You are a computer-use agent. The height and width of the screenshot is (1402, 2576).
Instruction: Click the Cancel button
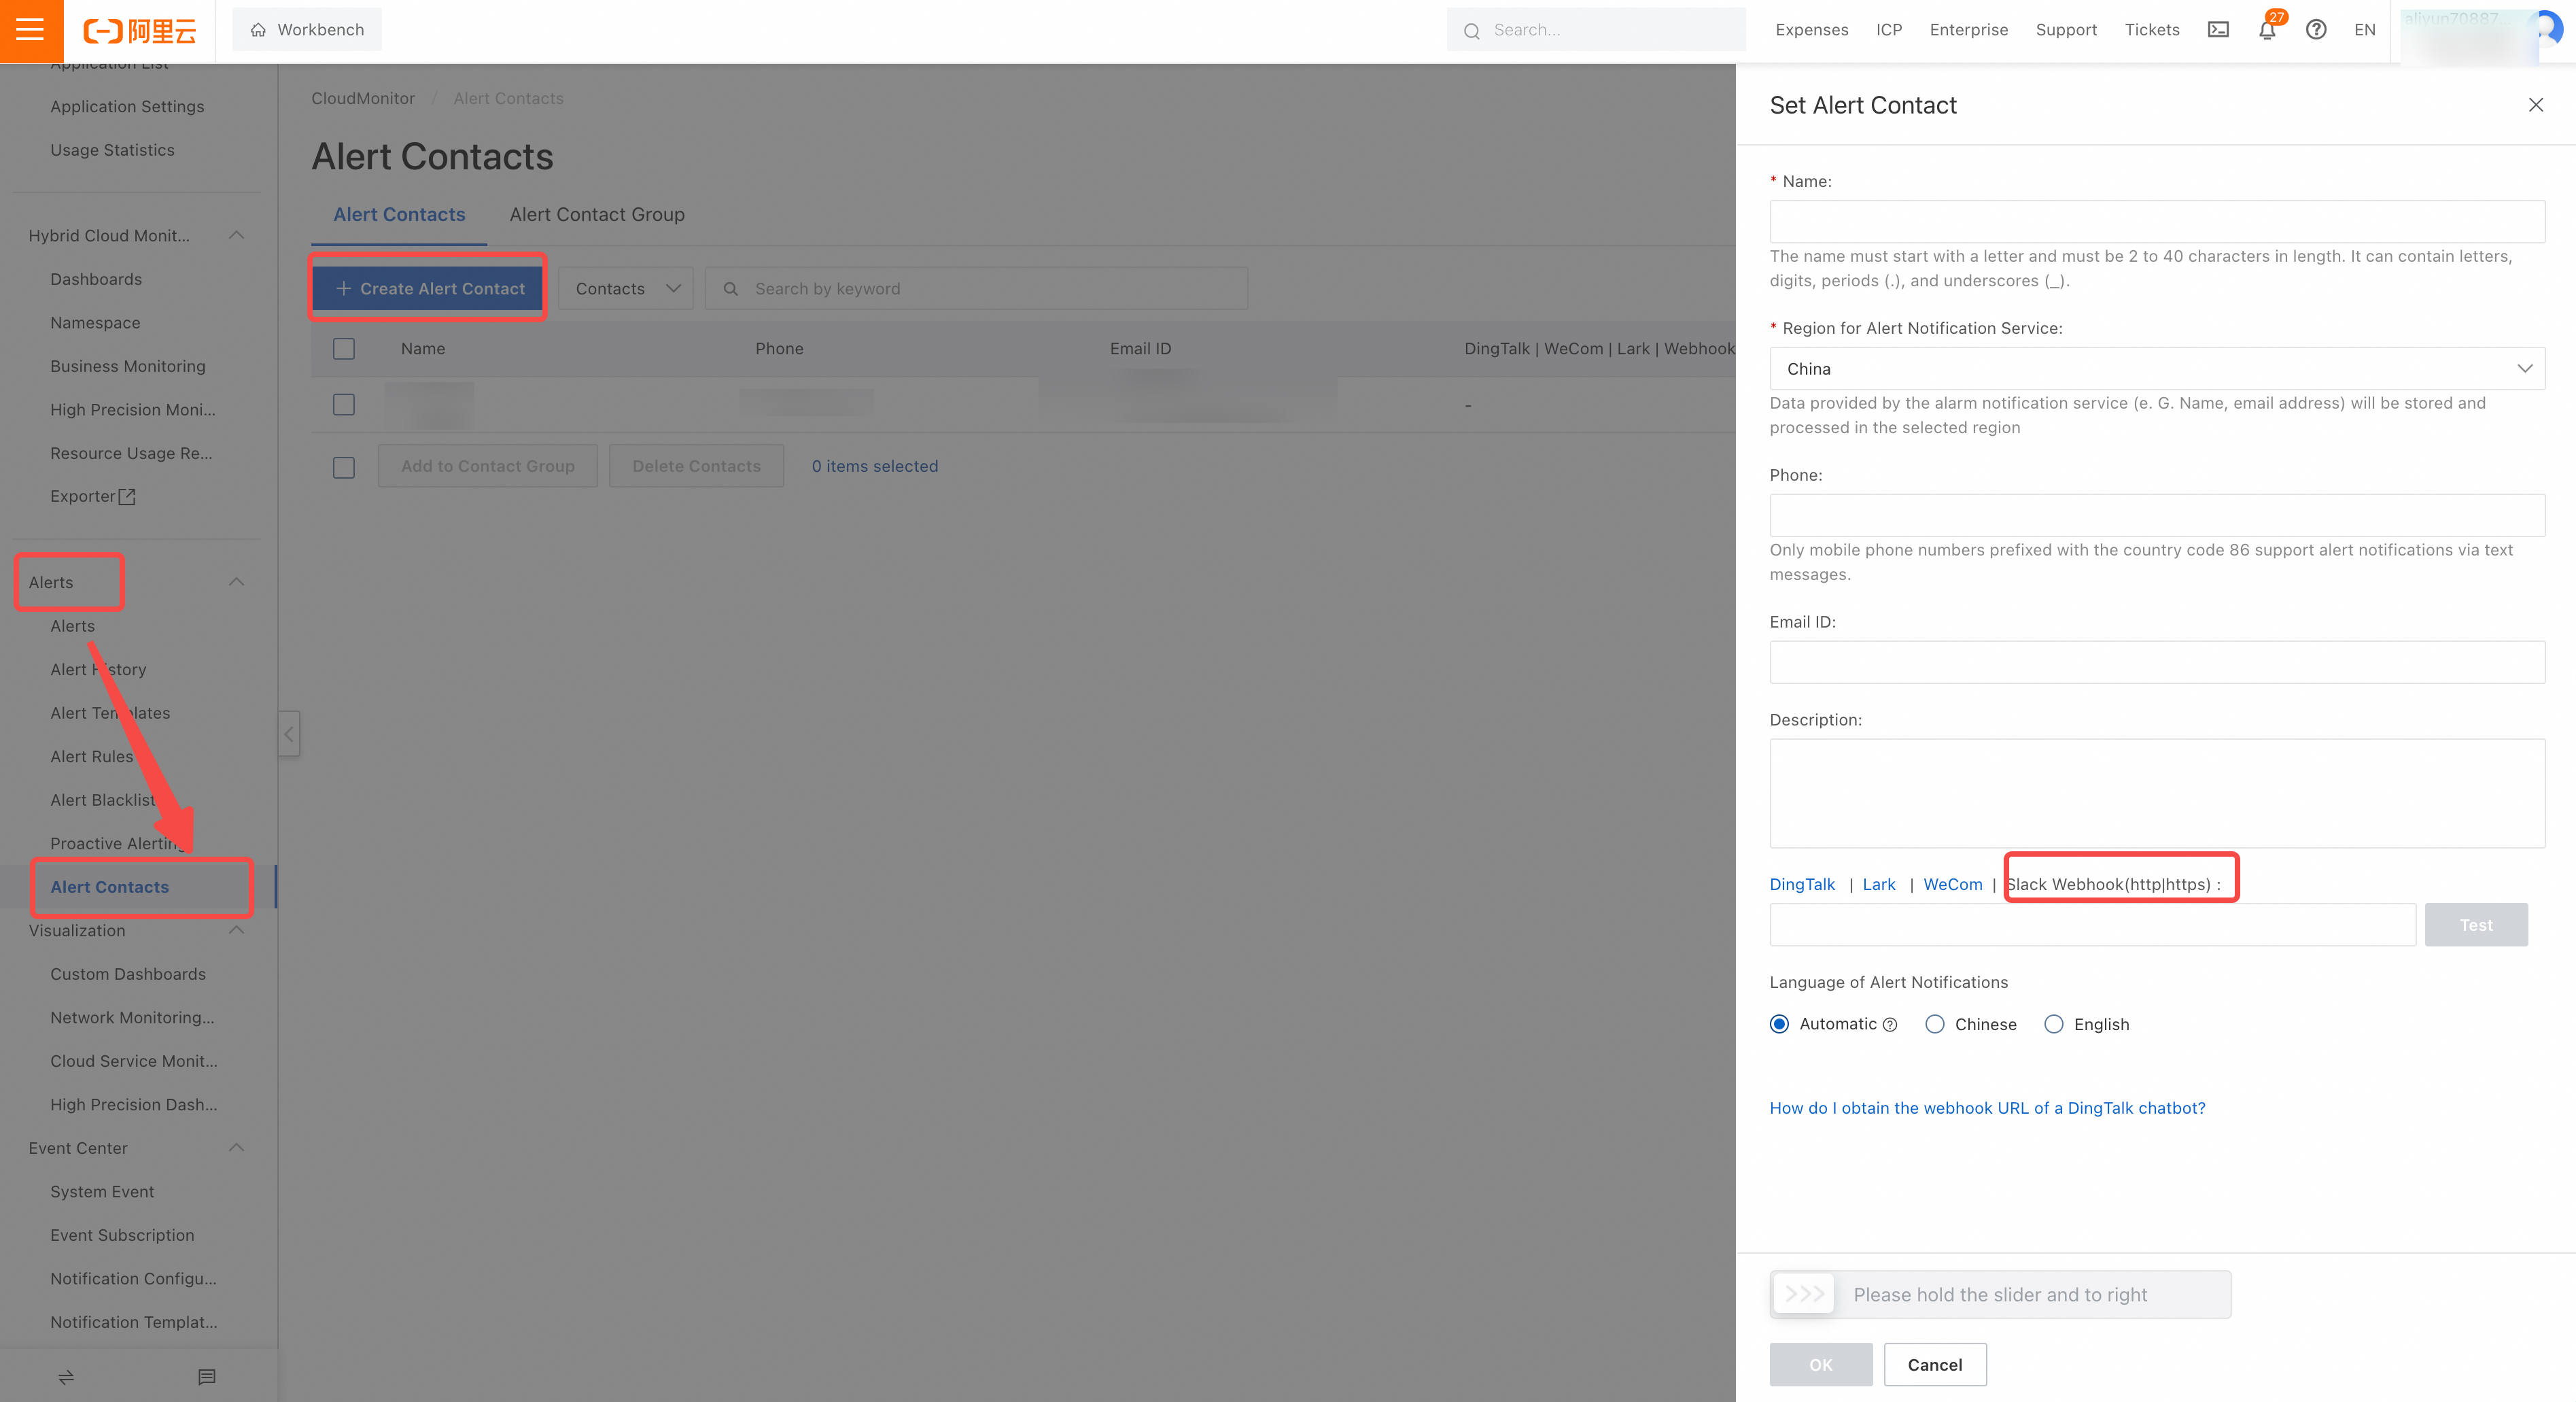[x=1934, y=1365]
